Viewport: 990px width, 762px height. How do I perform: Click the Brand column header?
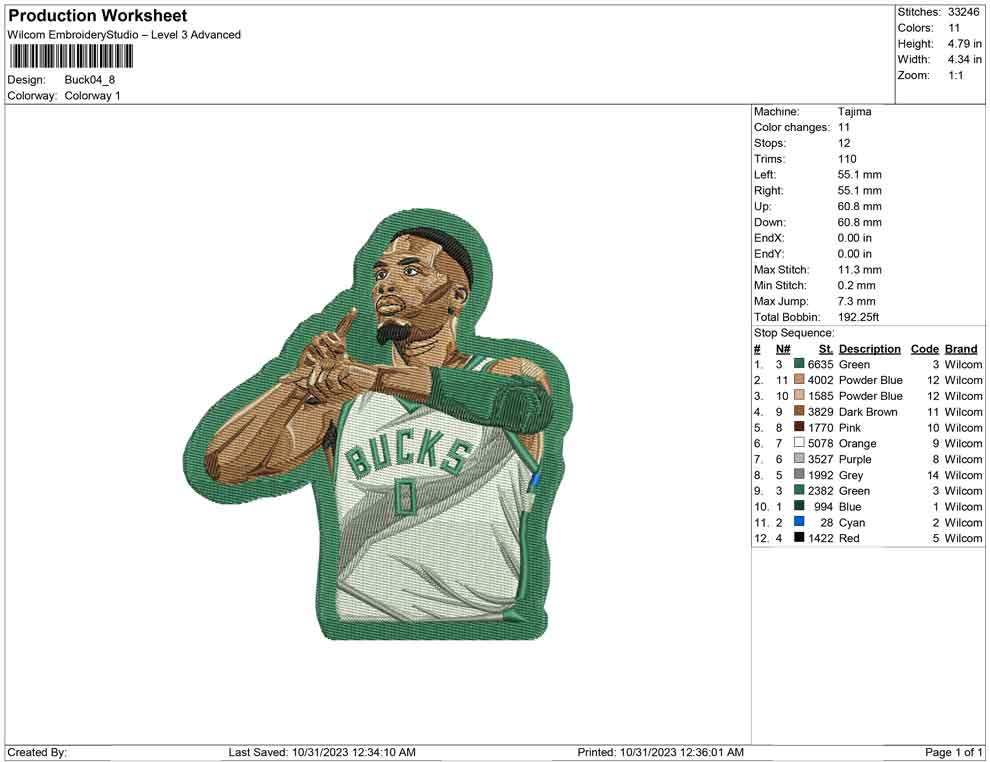pos(961,349)
